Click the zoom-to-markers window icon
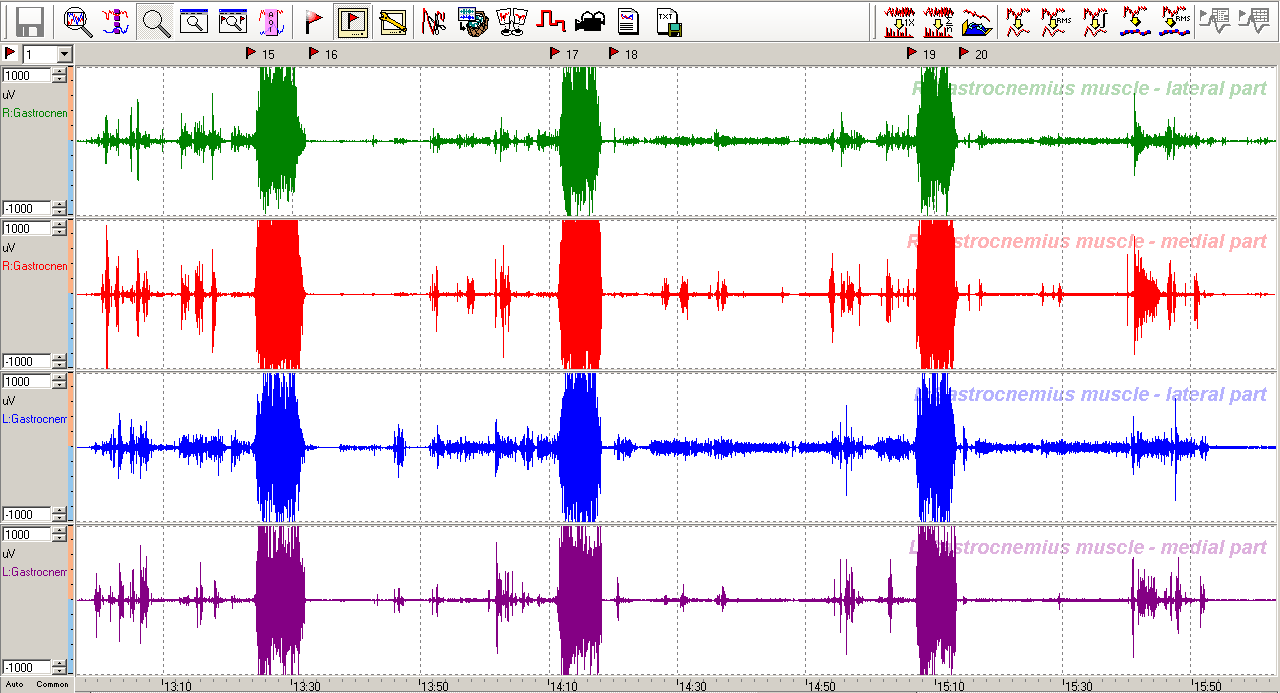Image resolution: width=1280 pixels, height=693 pixels. 232,21
